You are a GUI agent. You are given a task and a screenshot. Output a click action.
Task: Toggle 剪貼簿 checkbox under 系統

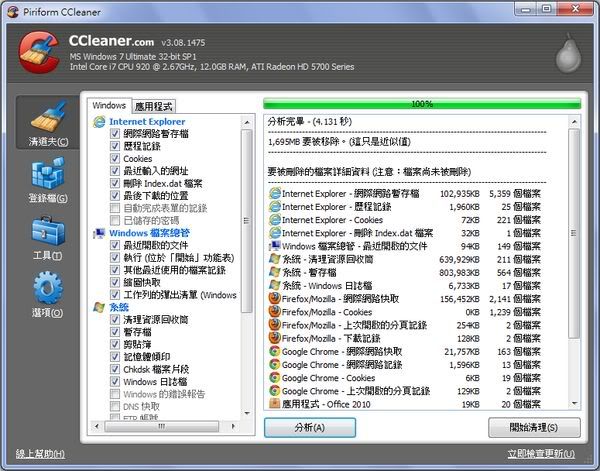pos(114,344)
